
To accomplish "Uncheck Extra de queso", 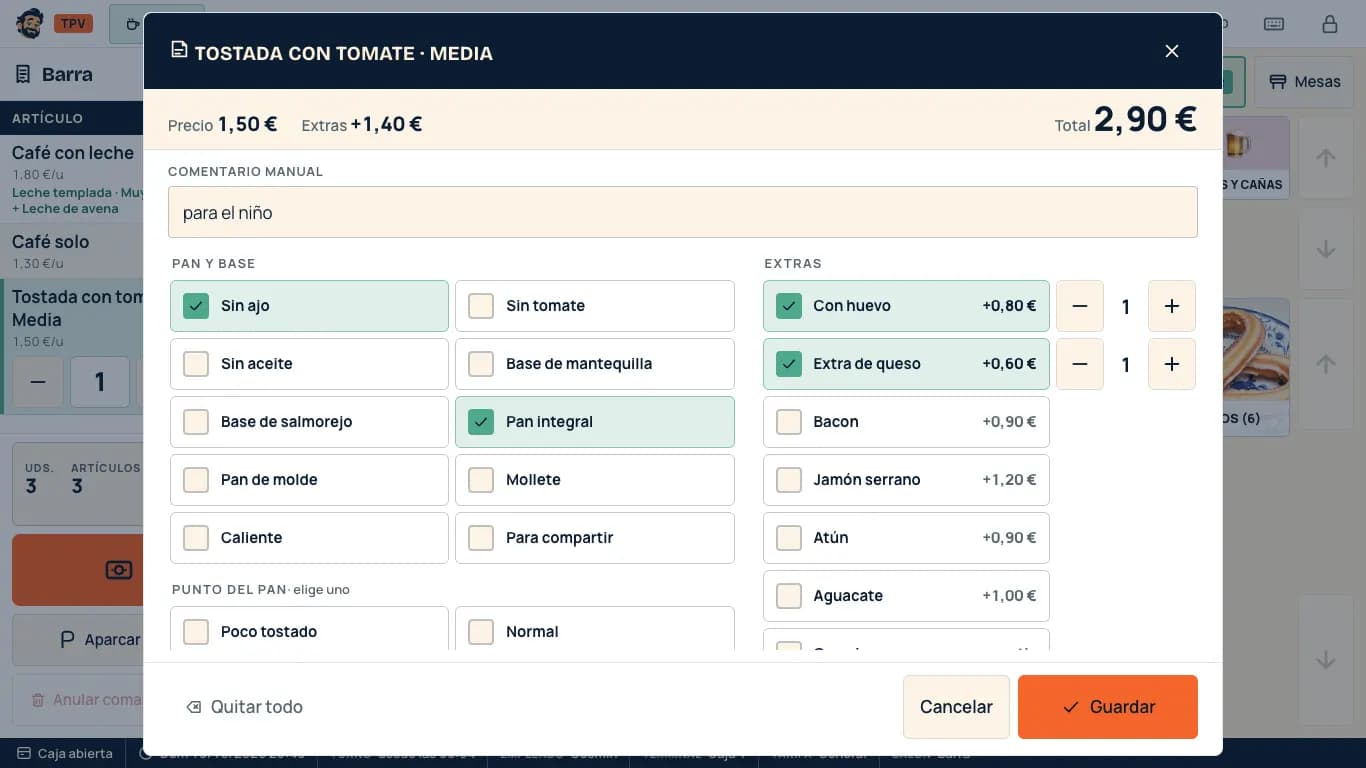I will click(906, 364).
